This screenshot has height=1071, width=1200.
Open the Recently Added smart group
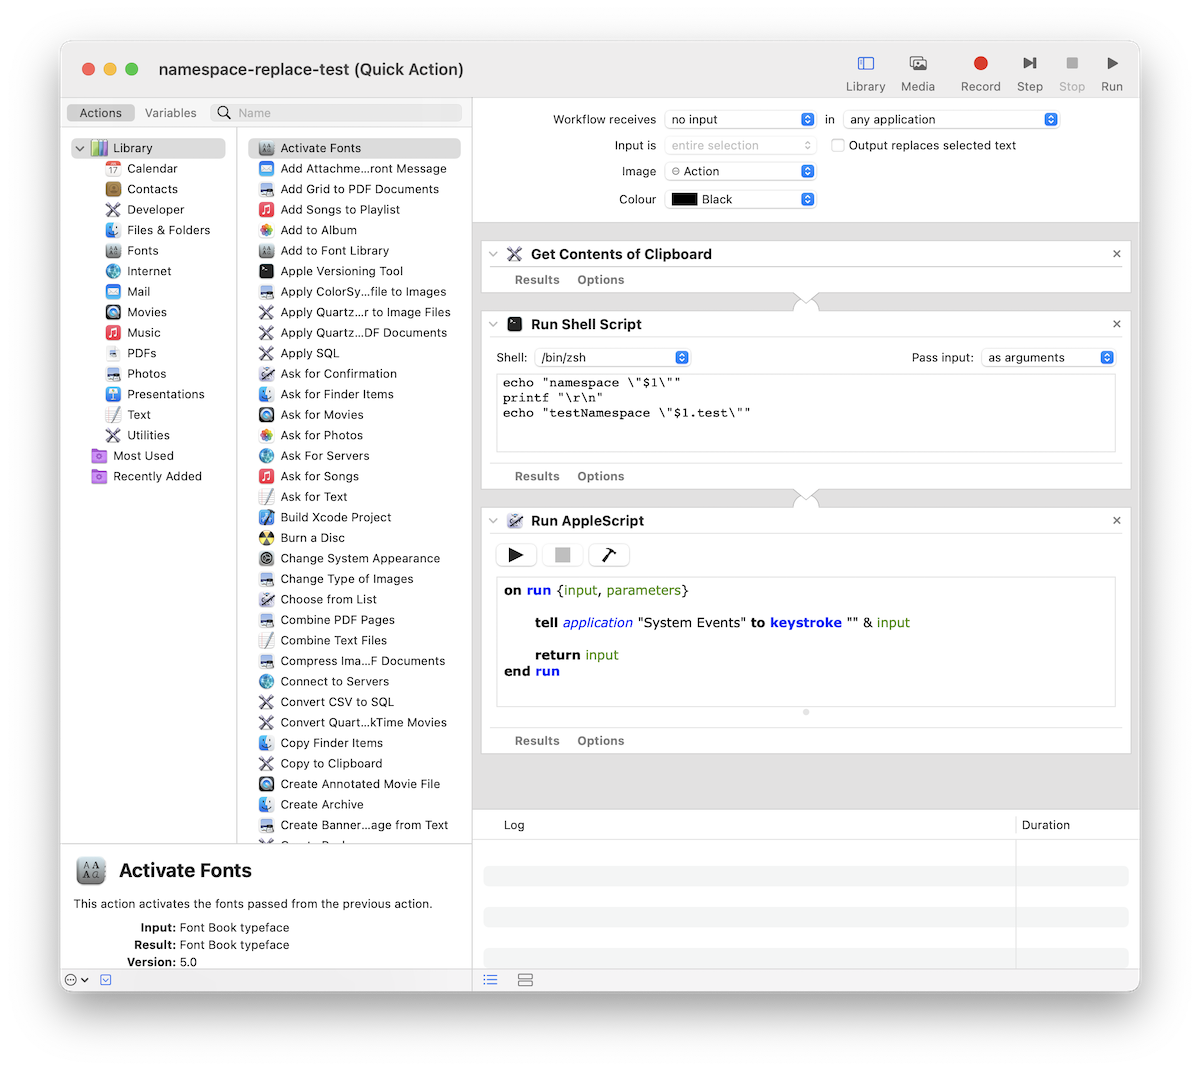pos(157,476)
